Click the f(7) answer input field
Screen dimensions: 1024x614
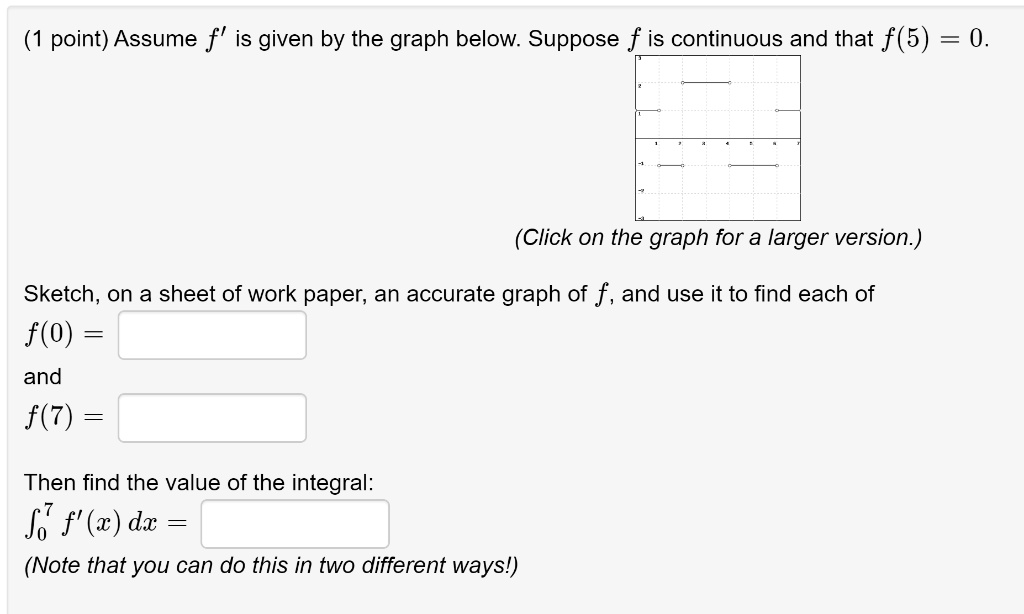click(x=210, y=417)
